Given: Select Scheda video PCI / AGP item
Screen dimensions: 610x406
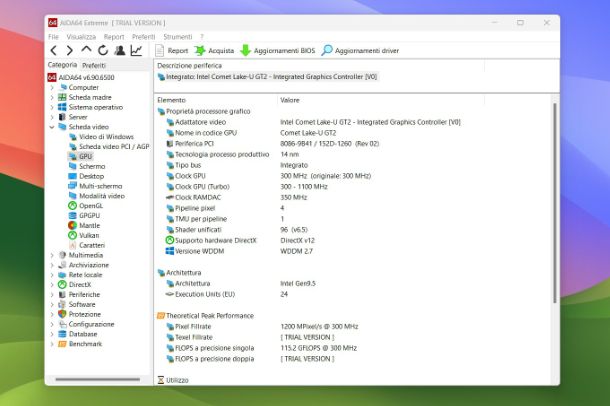Looking at the screenshot, I should [109, 147].
